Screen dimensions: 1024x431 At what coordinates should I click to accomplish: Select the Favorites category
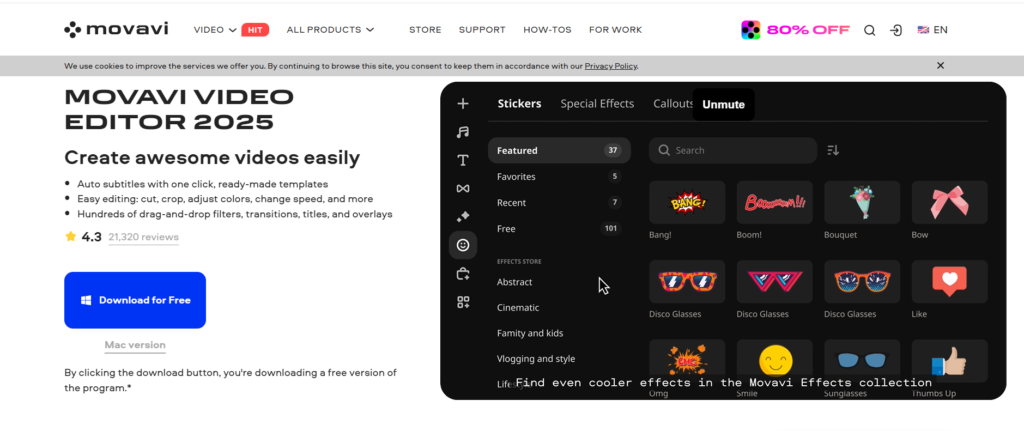point(559,176)
